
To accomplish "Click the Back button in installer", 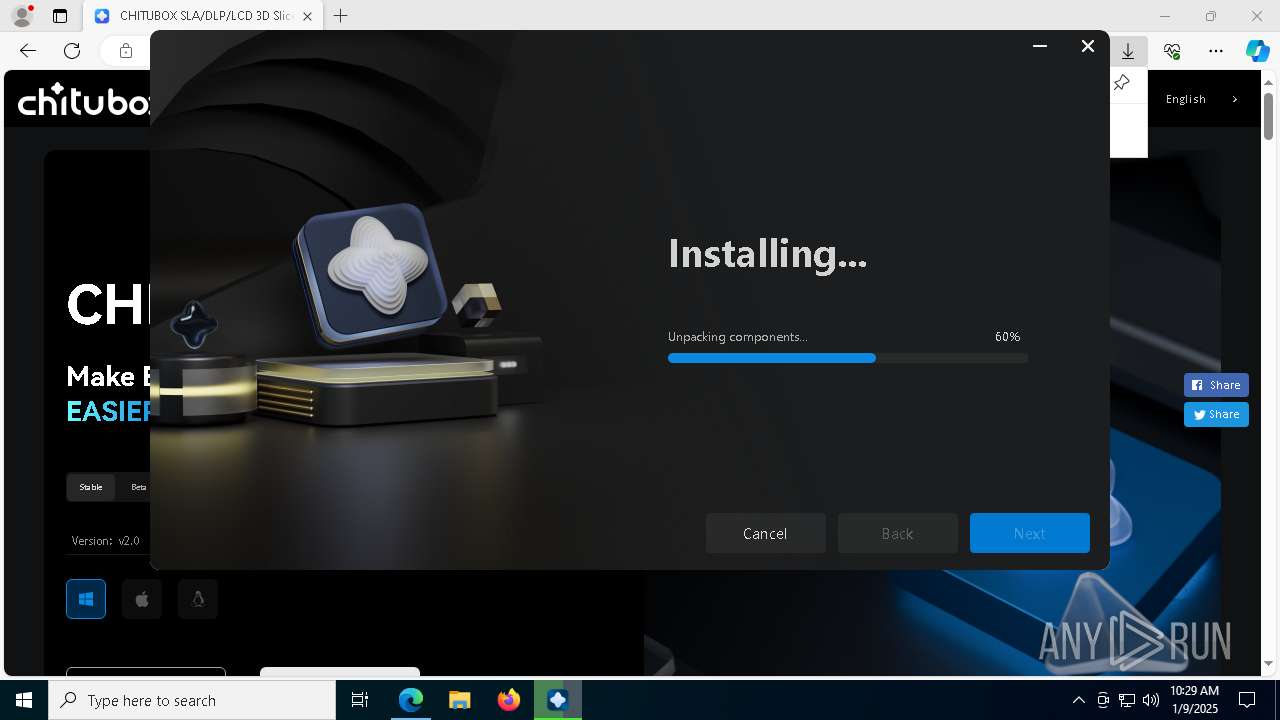I will (897, 533).
